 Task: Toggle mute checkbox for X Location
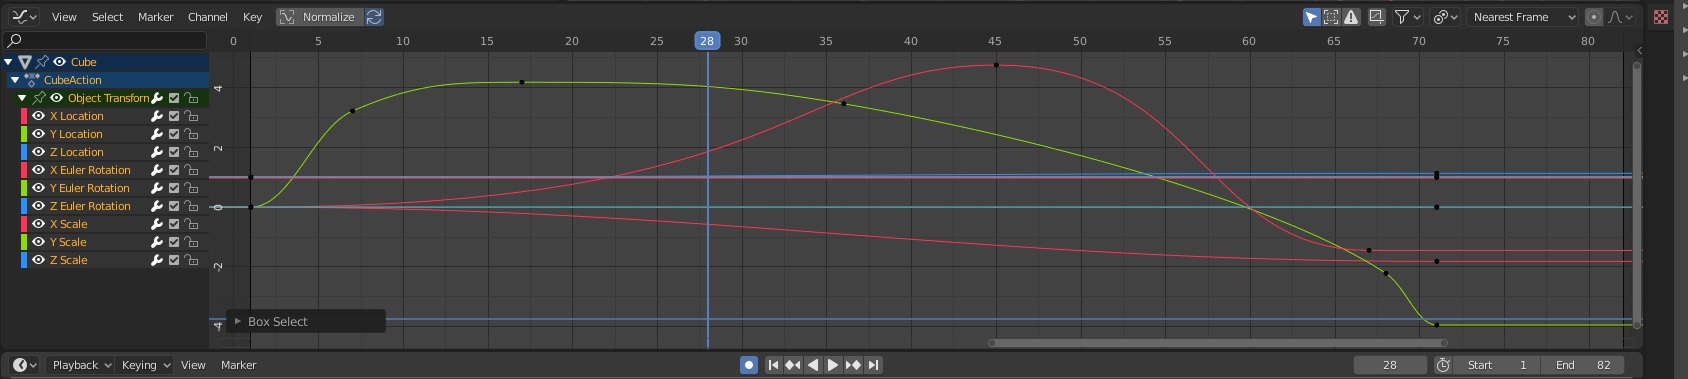pyautogui.click(x=174, y=116)
